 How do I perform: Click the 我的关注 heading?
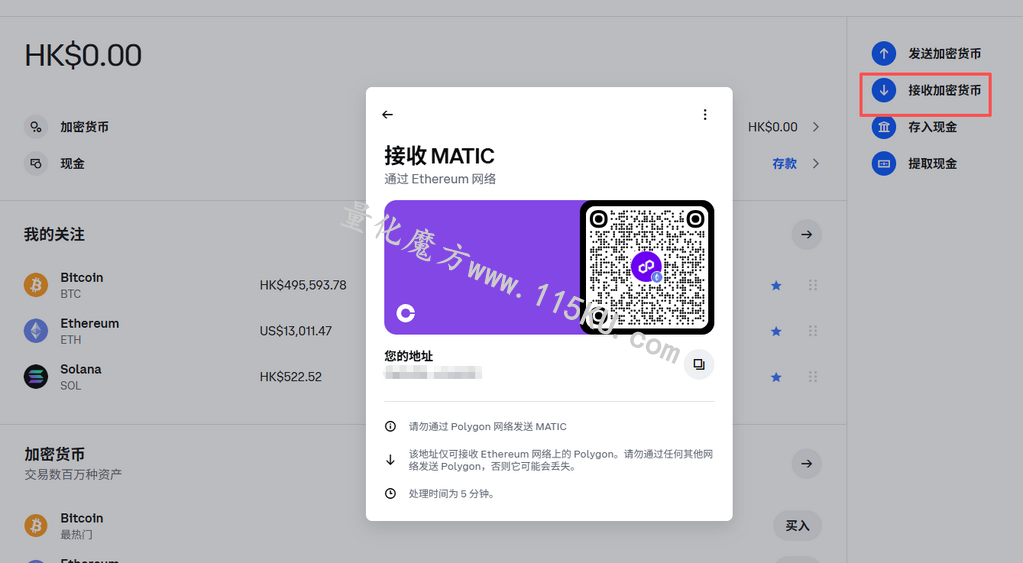tap(54, 234)
